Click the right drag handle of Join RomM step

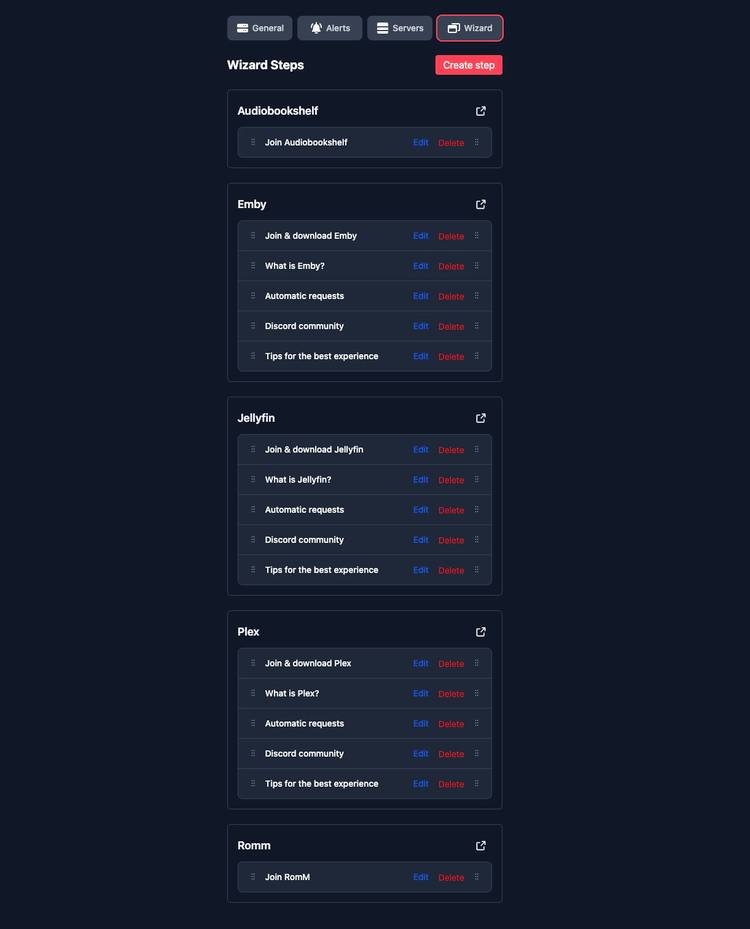click(477, 877)
